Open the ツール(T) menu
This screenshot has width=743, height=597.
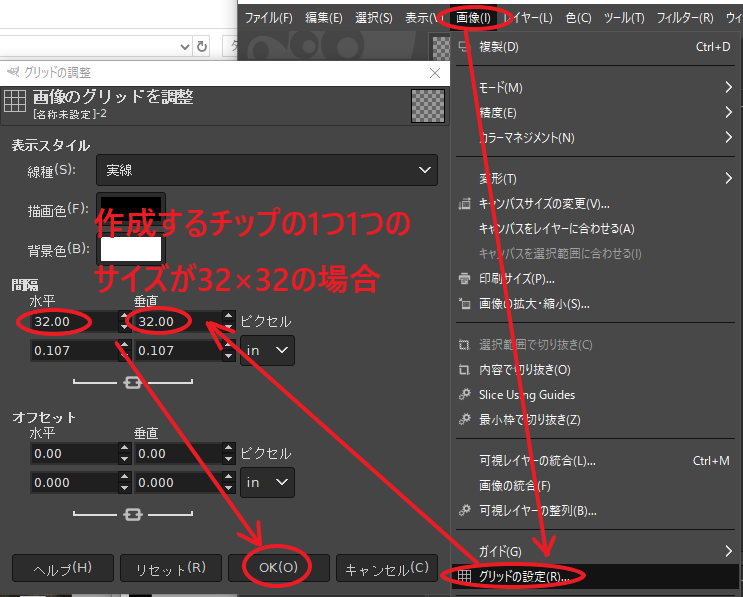tap(624, 18)
